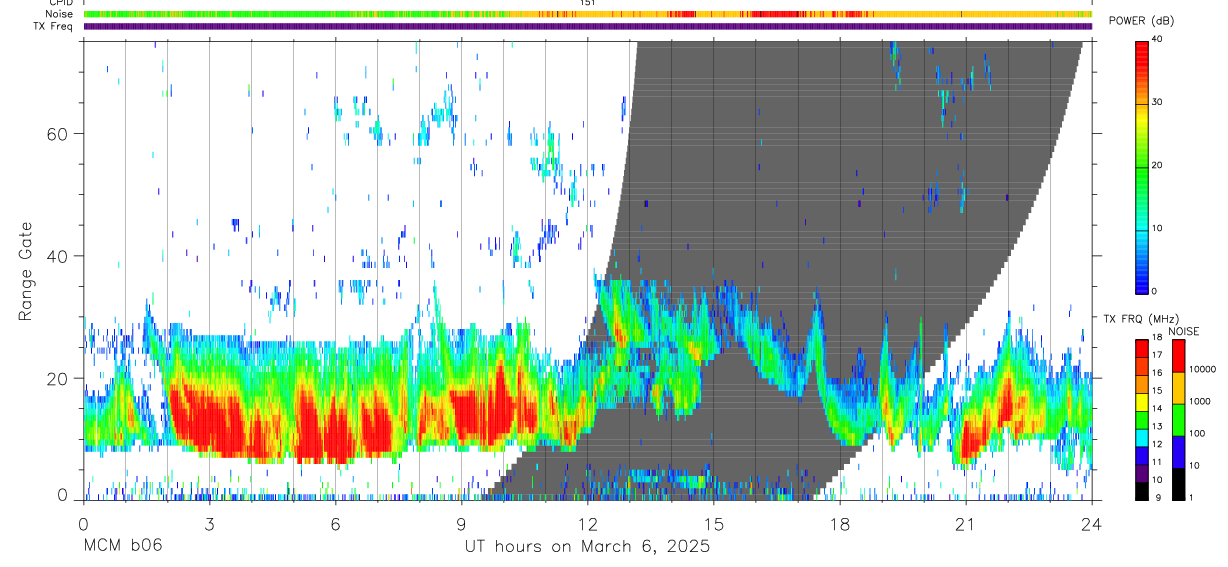Select the 3 UT hour axis label
Viewport: 1228px width, 567px height.
point(208,524)
